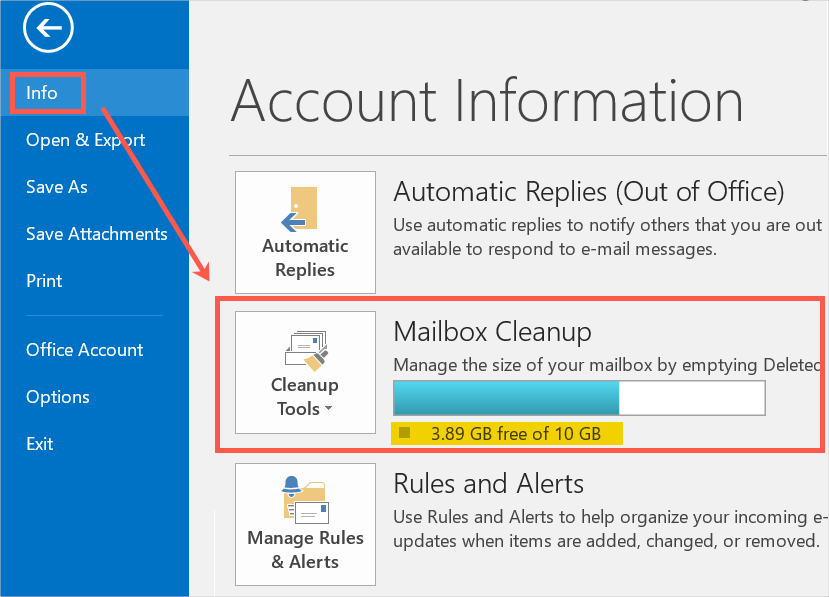This screenshot has height=597, width=829.
Task: Click the Account Information page title
Action: (486, 101)
